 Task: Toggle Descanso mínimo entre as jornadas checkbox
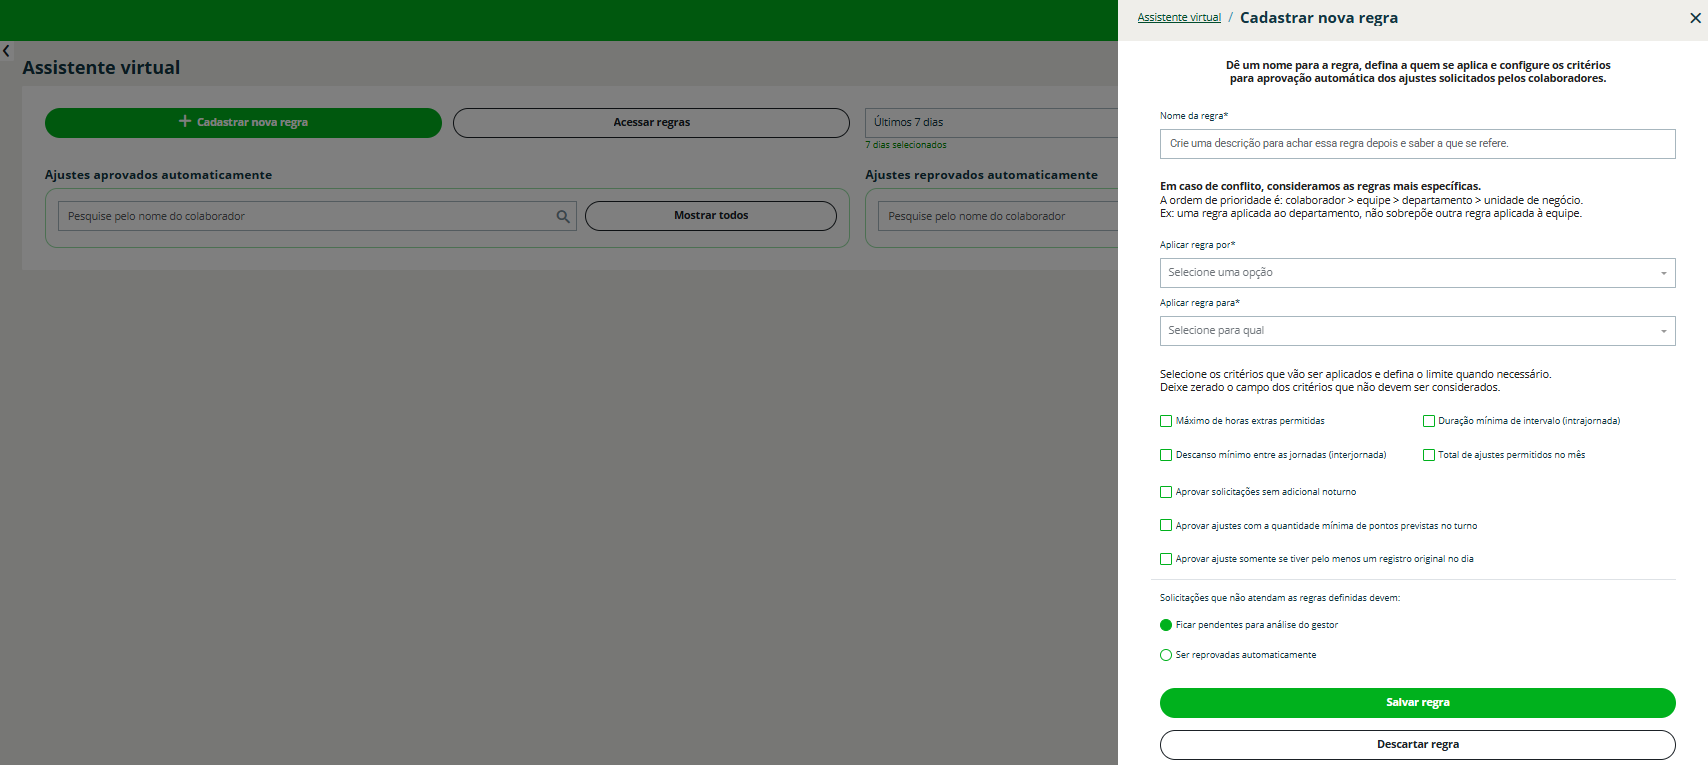pos(1166,455)
